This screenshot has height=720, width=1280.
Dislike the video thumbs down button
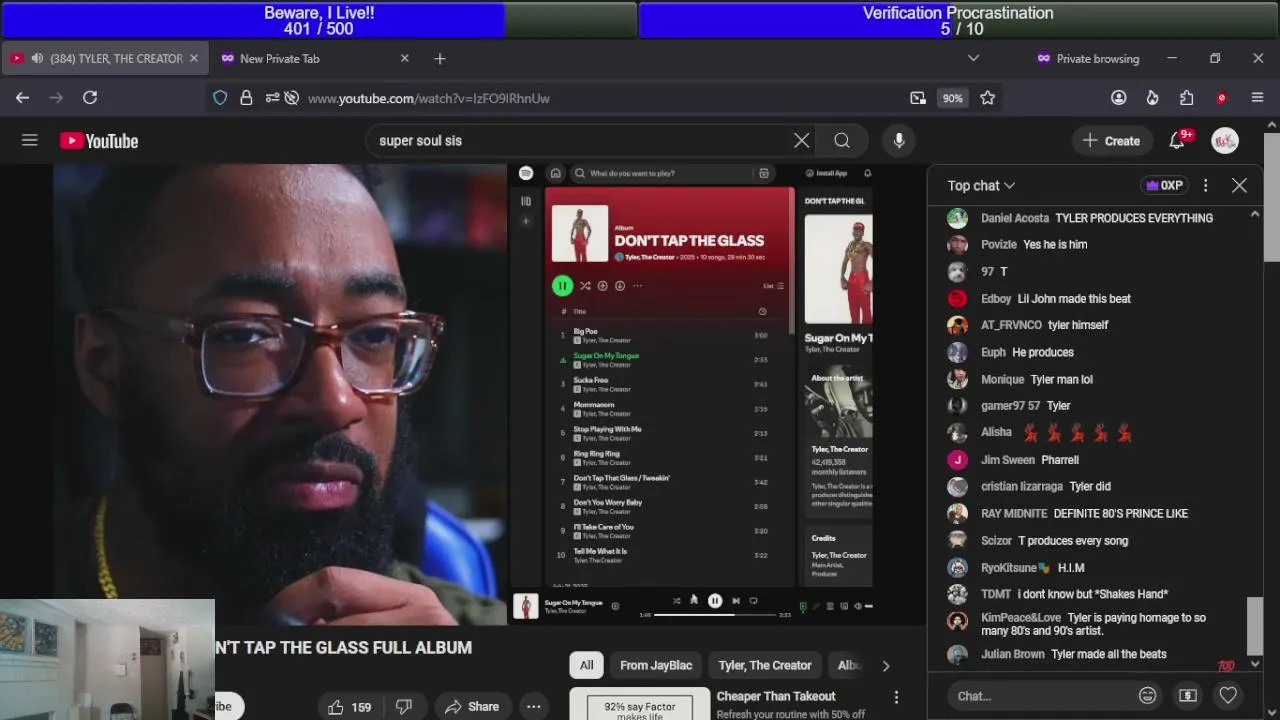coord(404,707)
